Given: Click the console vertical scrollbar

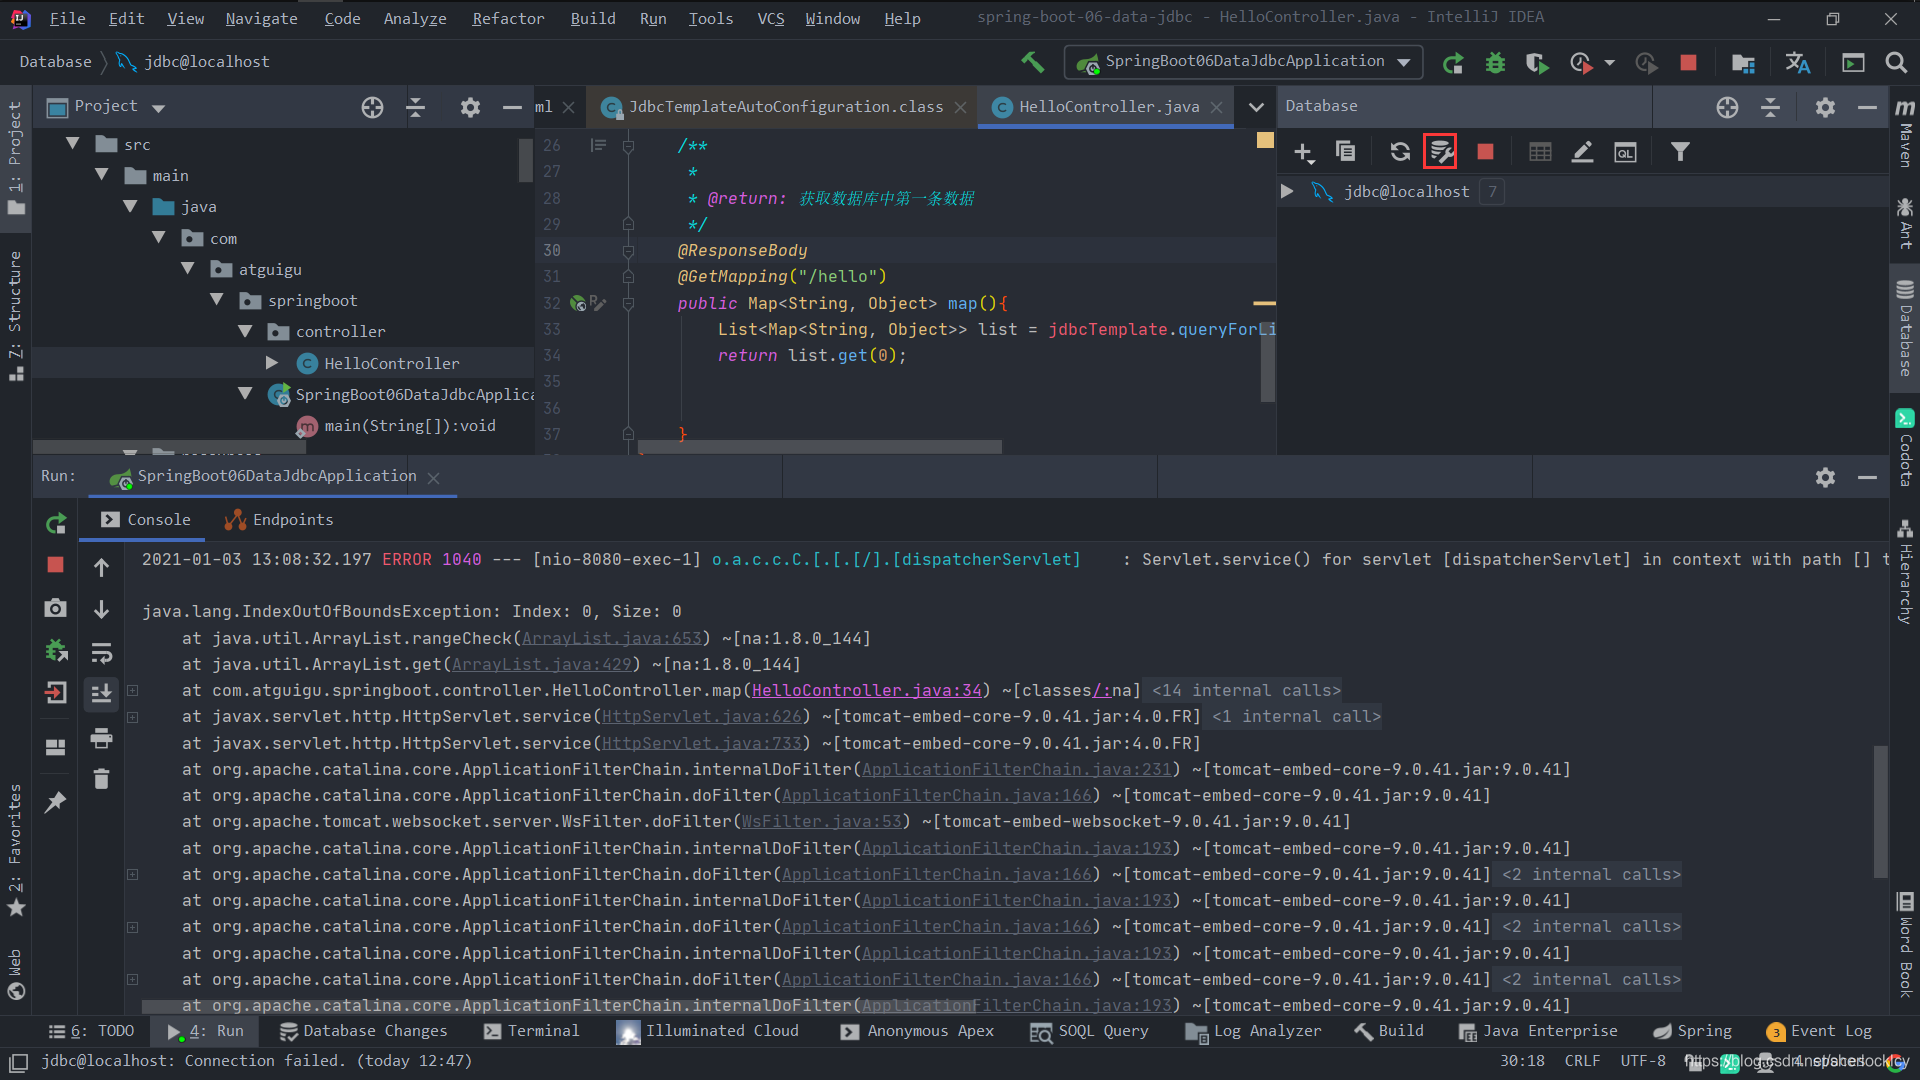Looking at the screenshot, I should point(1880,810).
